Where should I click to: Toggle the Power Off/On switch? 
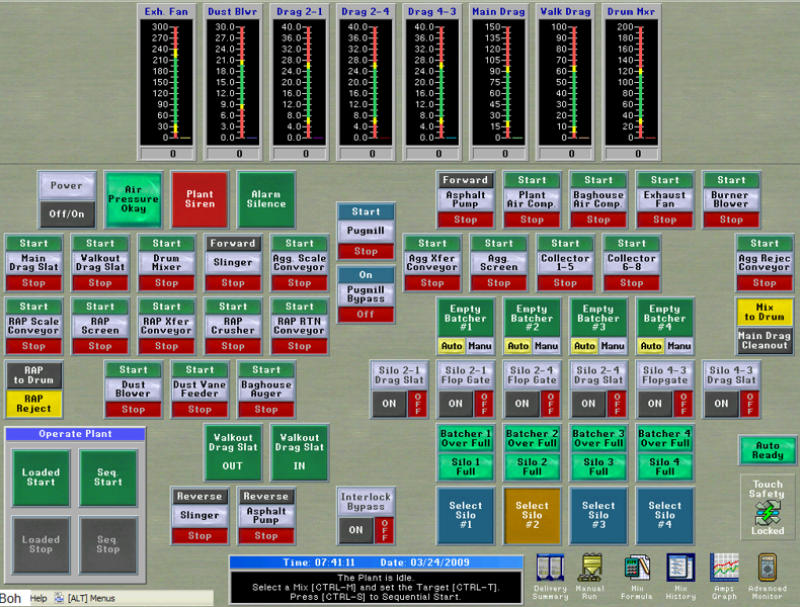pyautogui.click(x=67, y=213)
